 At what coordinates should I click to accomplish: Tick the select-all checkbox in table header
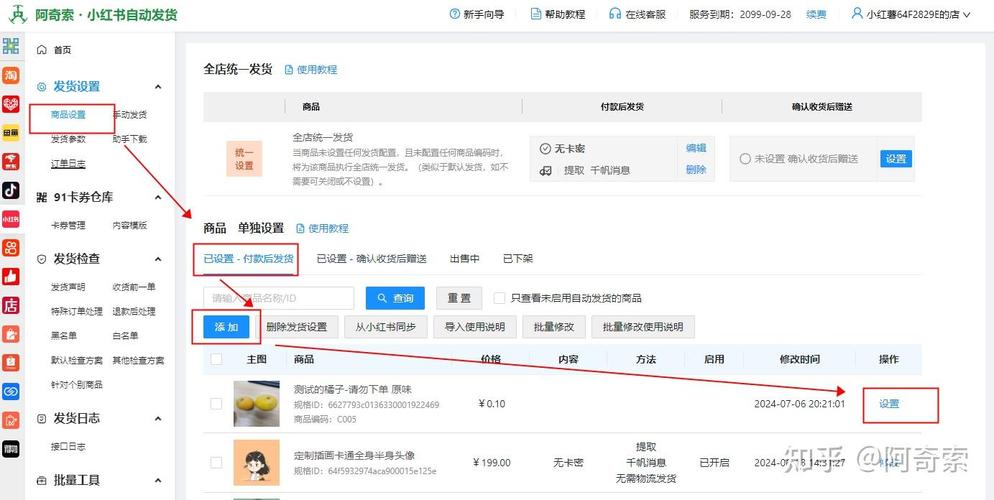pyautogui.click(x=217, y=359)
